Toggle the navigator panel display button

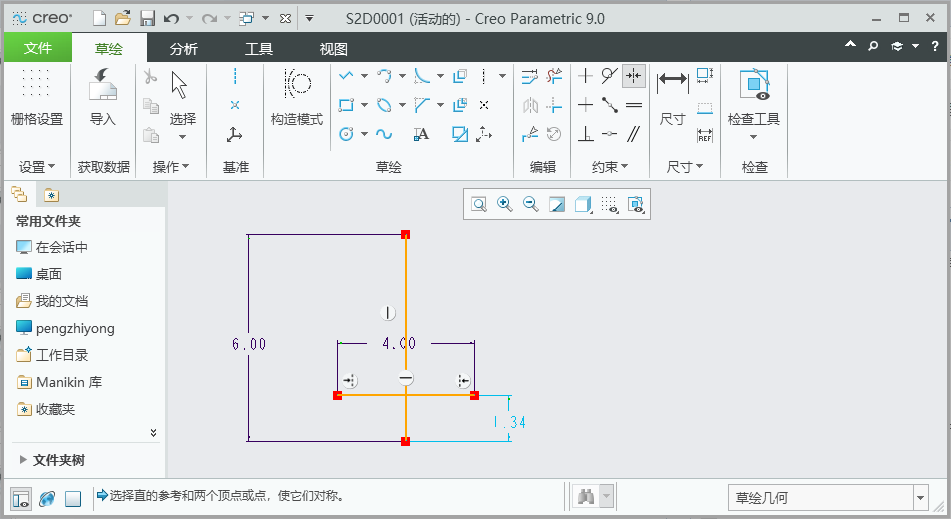pos(20,498)
